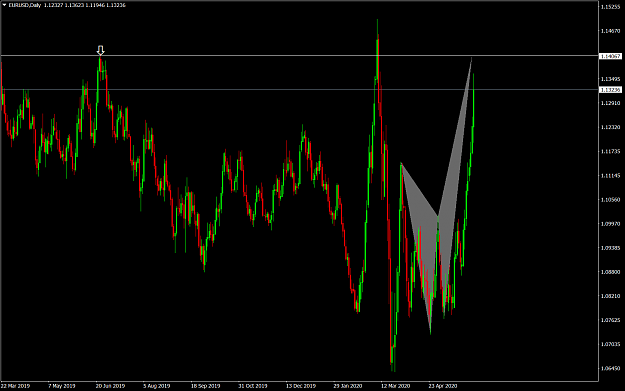
Task: Select the white down-arrow marker above the June 2019 high
Action: point(100,50)
